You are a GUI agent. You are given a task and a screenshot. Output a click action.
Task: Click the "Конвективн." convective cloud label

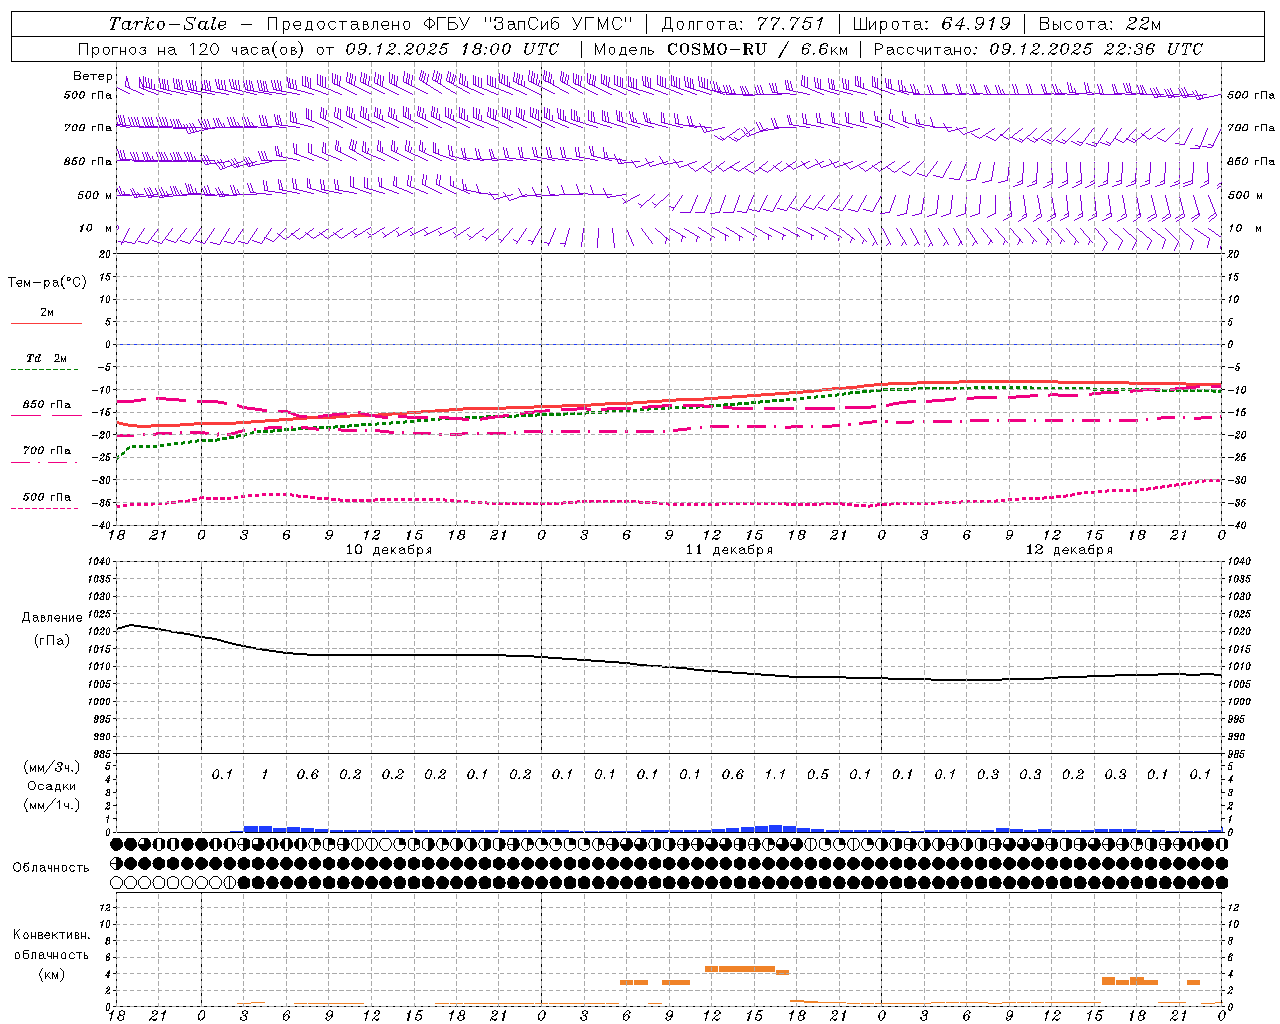tap(52, 935)
